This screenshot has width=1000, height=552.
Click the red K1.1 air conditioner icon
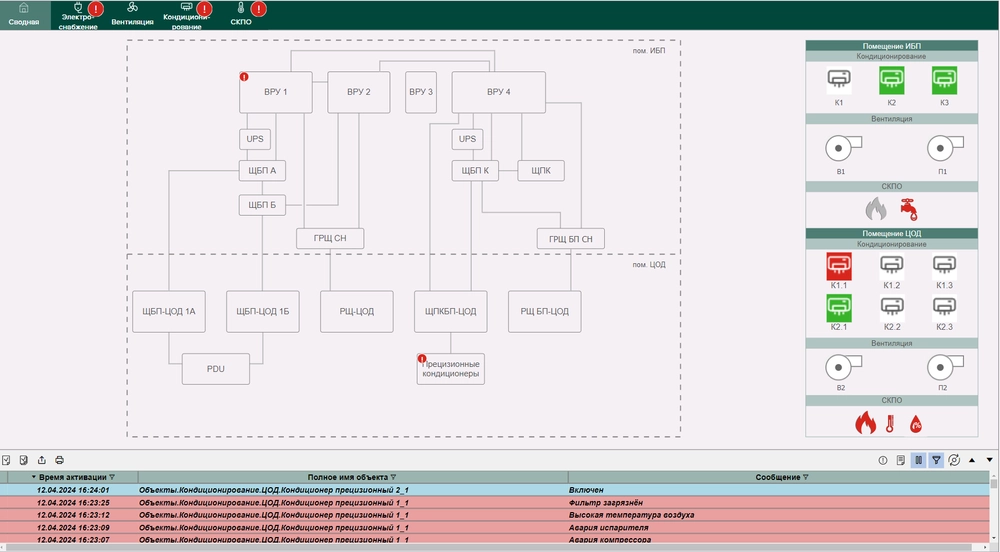point(839,265)
